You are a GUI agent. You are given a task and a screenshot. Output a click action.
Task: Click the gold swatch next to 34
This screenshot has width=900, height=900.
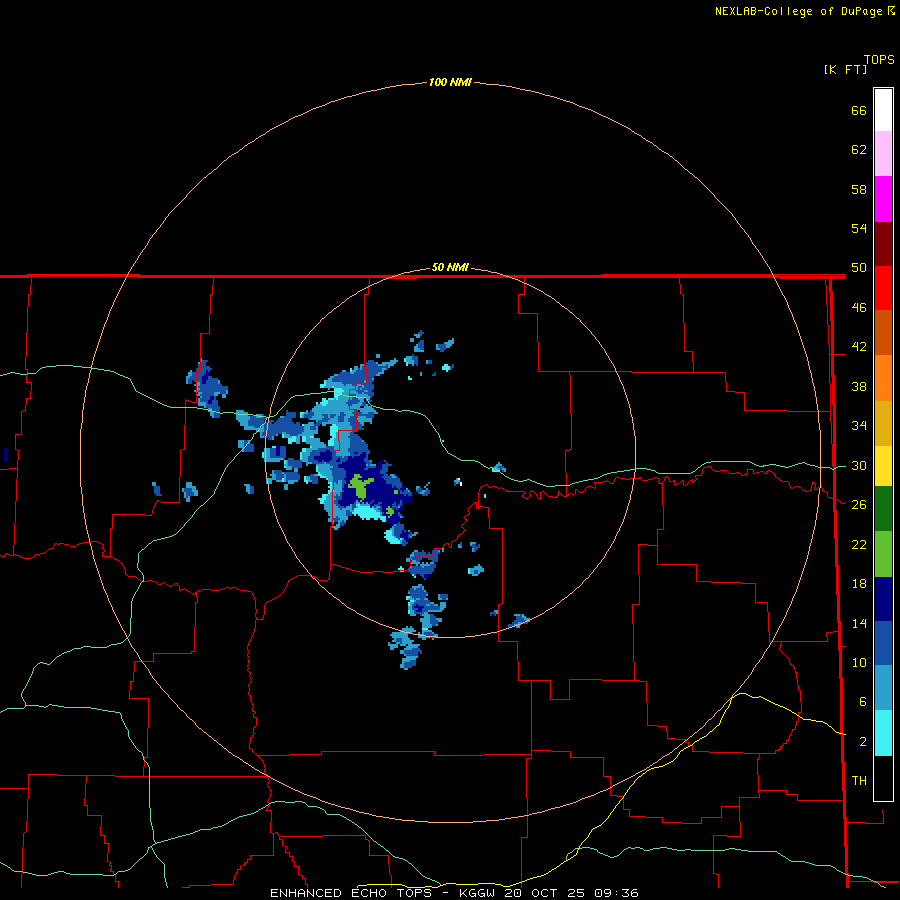tap(883, 423)
